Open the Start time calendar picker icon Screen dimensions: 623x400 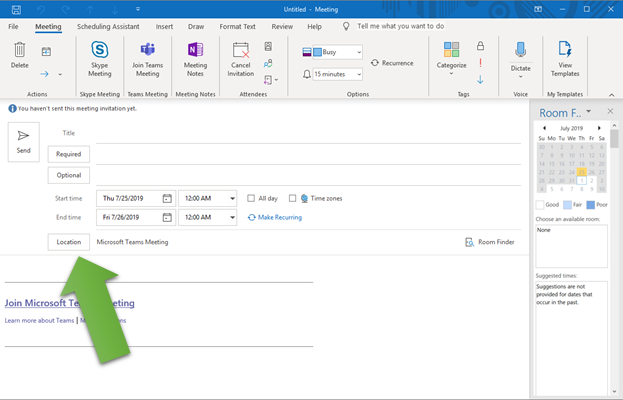tap(167, 198)
